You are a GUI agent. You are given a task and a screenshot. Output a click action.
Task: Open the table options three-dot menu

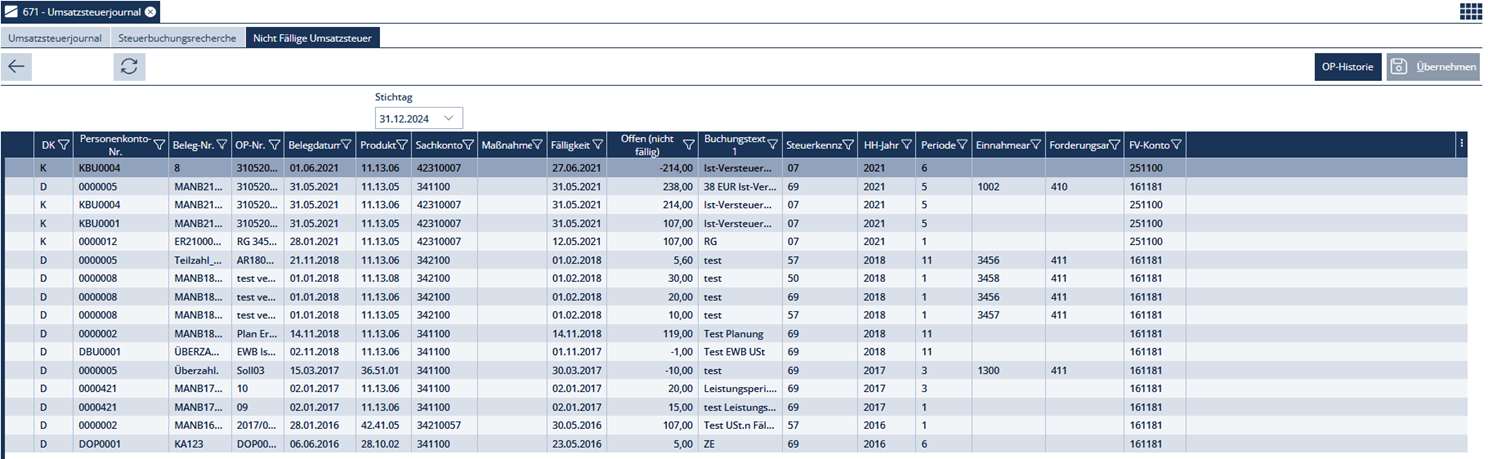(1461, 144)
